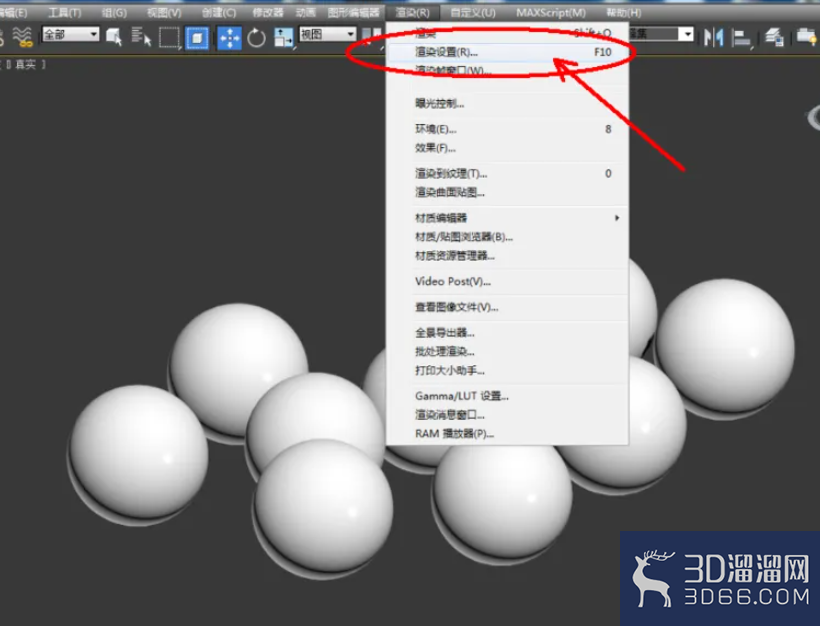
Task: Choose 批处理渲染... menu entry
Action: [507, 351]
